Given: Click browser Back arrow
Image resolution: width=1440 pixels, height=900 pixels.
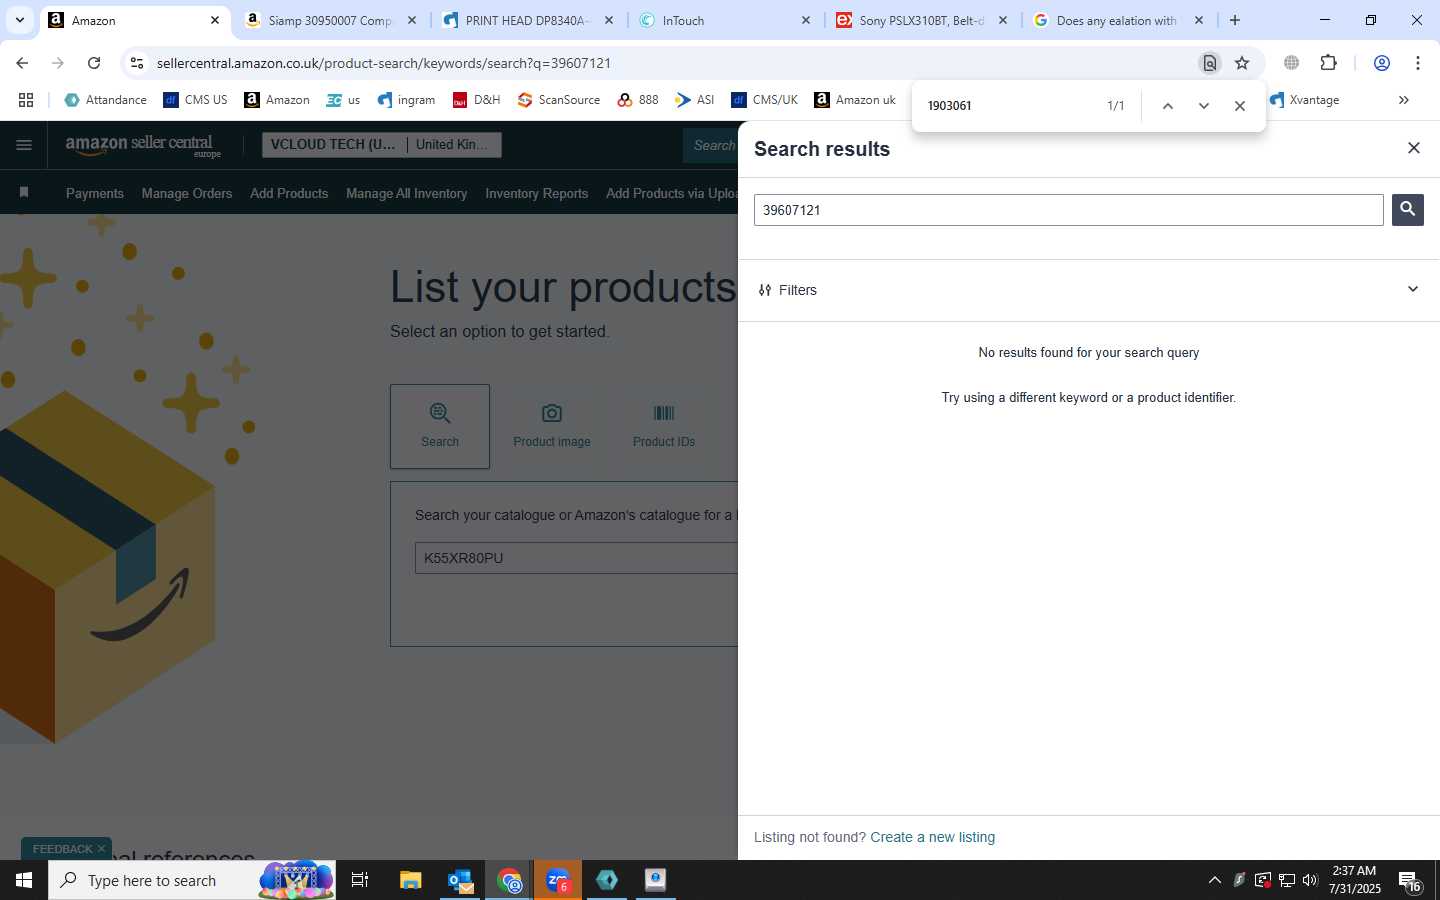Looking at the screenshot, I should [x=22, y=63].
